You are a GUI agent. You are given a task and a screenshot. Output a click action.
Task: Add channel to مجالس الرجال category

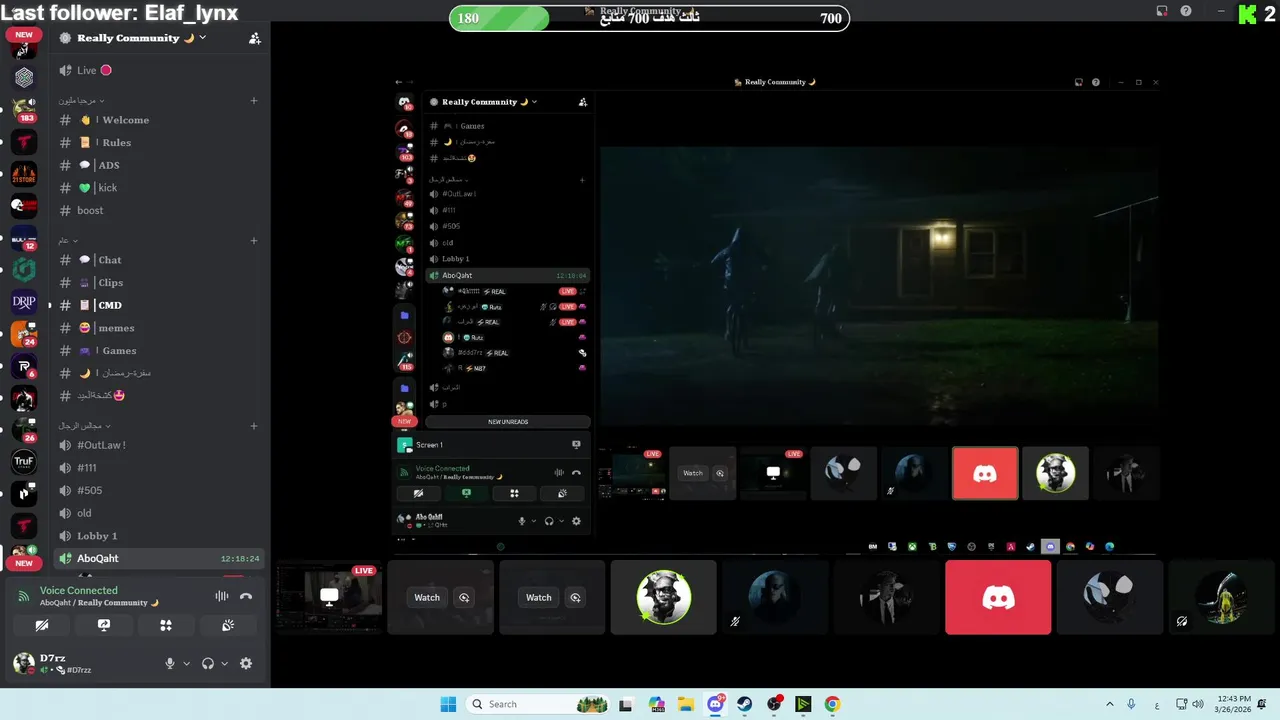[x=254, y=426]
